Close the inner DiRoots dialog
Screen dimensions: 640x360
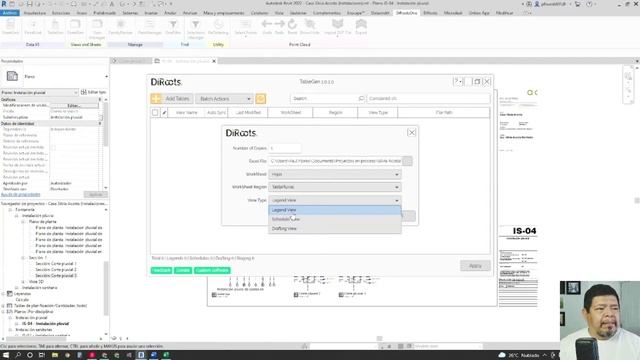(x=411, y=133)
